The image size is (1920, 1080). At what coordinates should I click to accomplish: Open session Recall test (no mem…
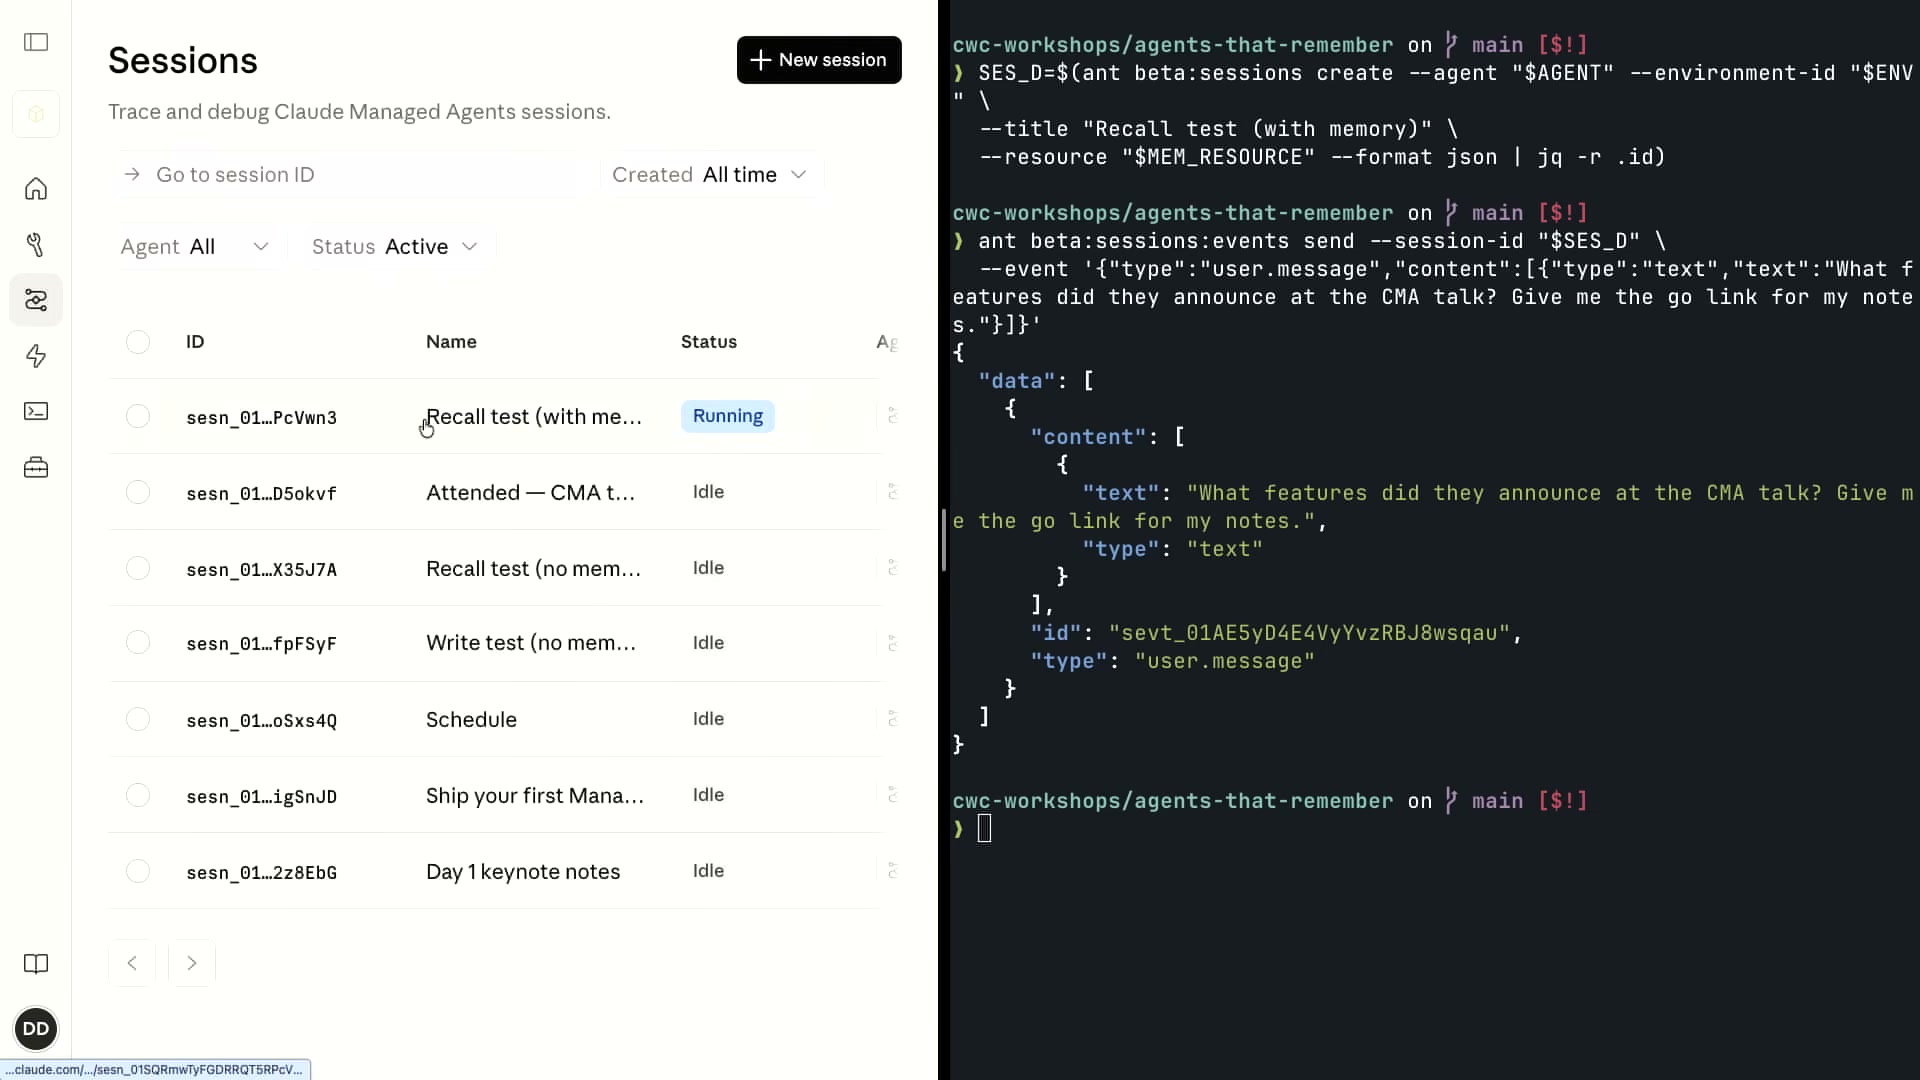pos(533,569)
